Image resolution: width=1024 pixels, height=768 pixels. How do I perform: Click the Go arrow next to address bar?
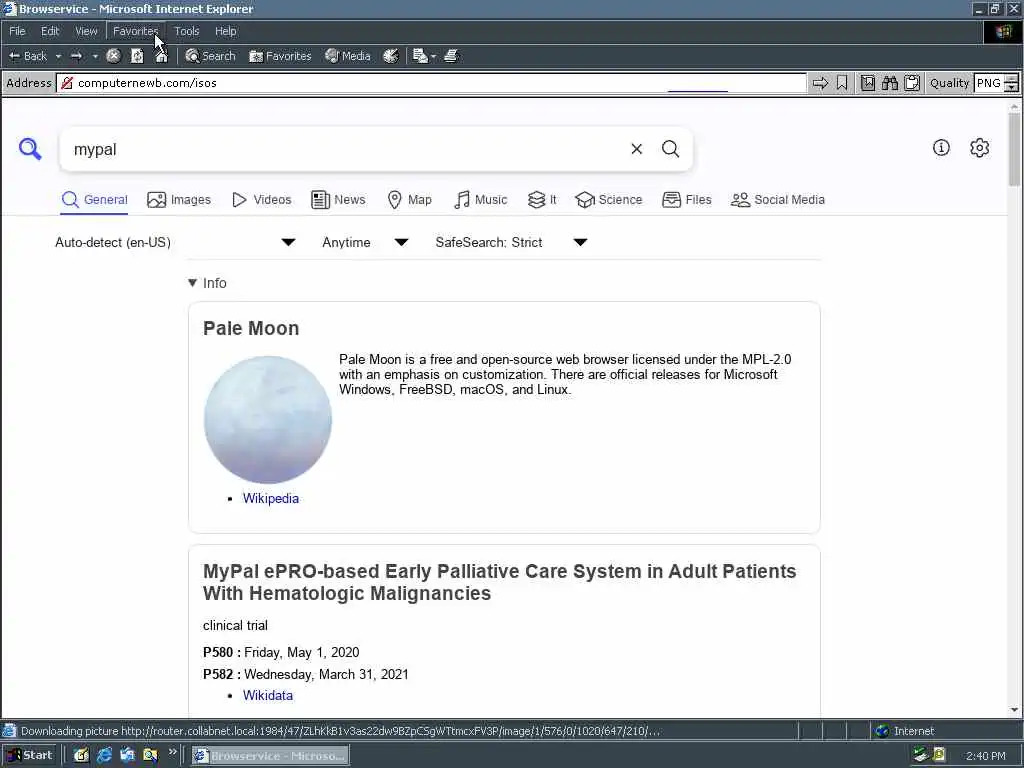(820, 83)
